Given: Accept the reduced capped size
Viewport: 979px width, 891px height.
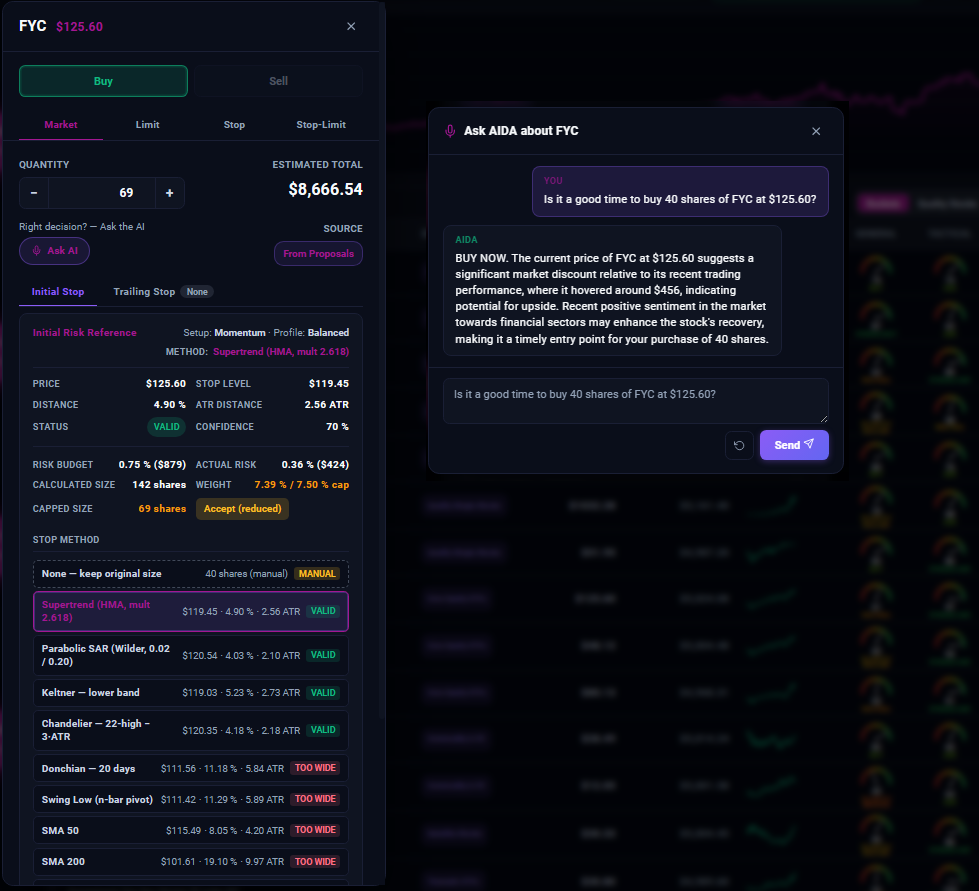Looking at the screenshot, I should click(x=242, y=509).
